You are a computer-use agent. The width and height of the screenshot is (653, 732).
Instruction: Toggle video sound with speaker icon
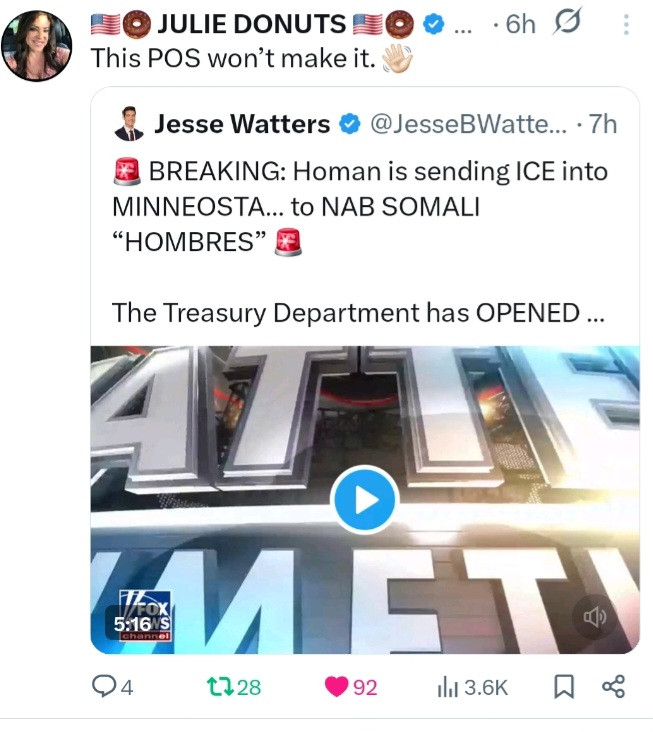[x=595, y=617]
